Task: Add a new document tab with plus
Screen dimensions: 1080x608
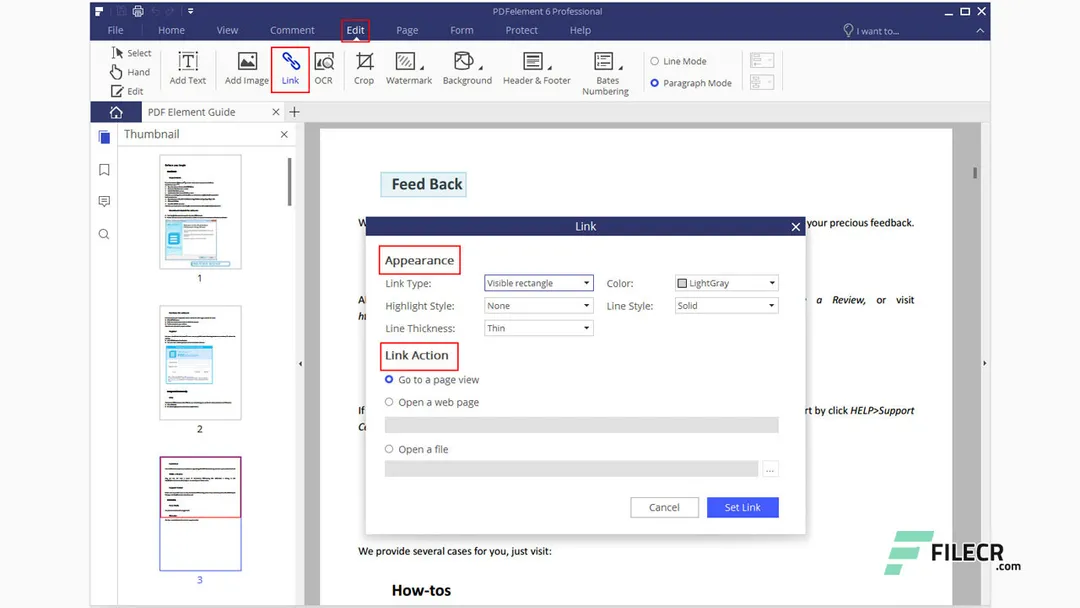Action: coord(294,112)
